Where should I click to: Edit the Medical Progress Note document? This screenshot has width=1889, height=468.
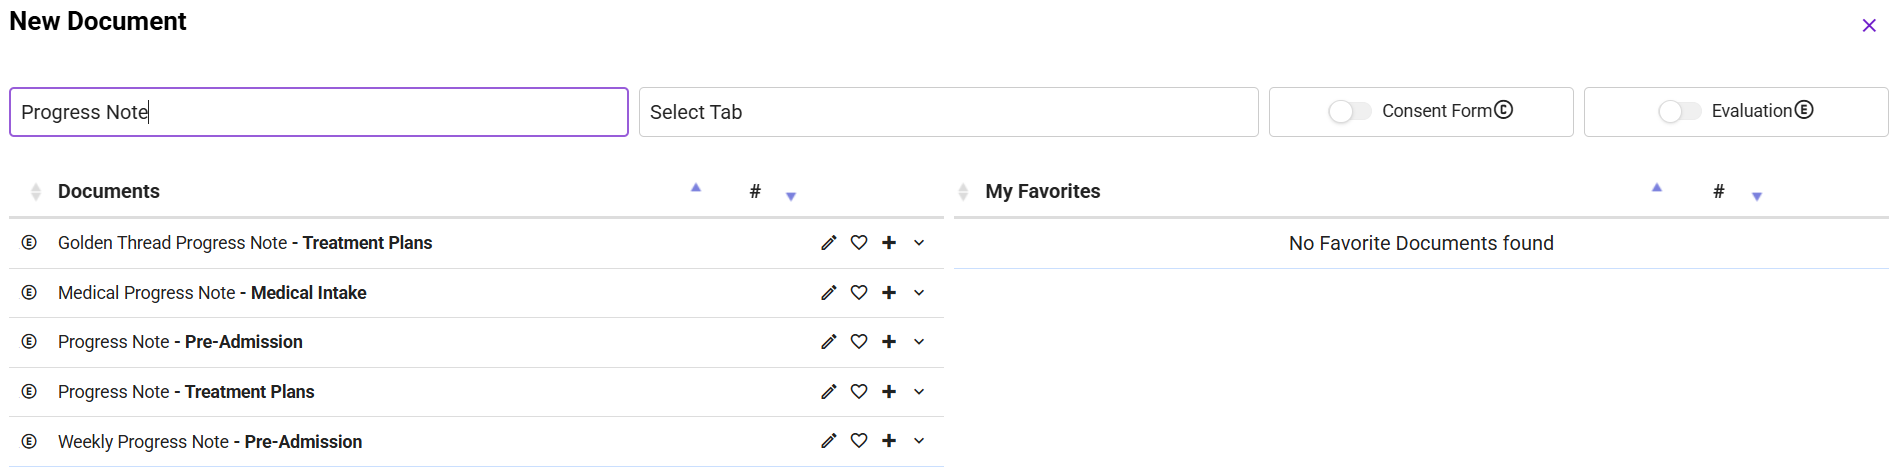(828, 293)
